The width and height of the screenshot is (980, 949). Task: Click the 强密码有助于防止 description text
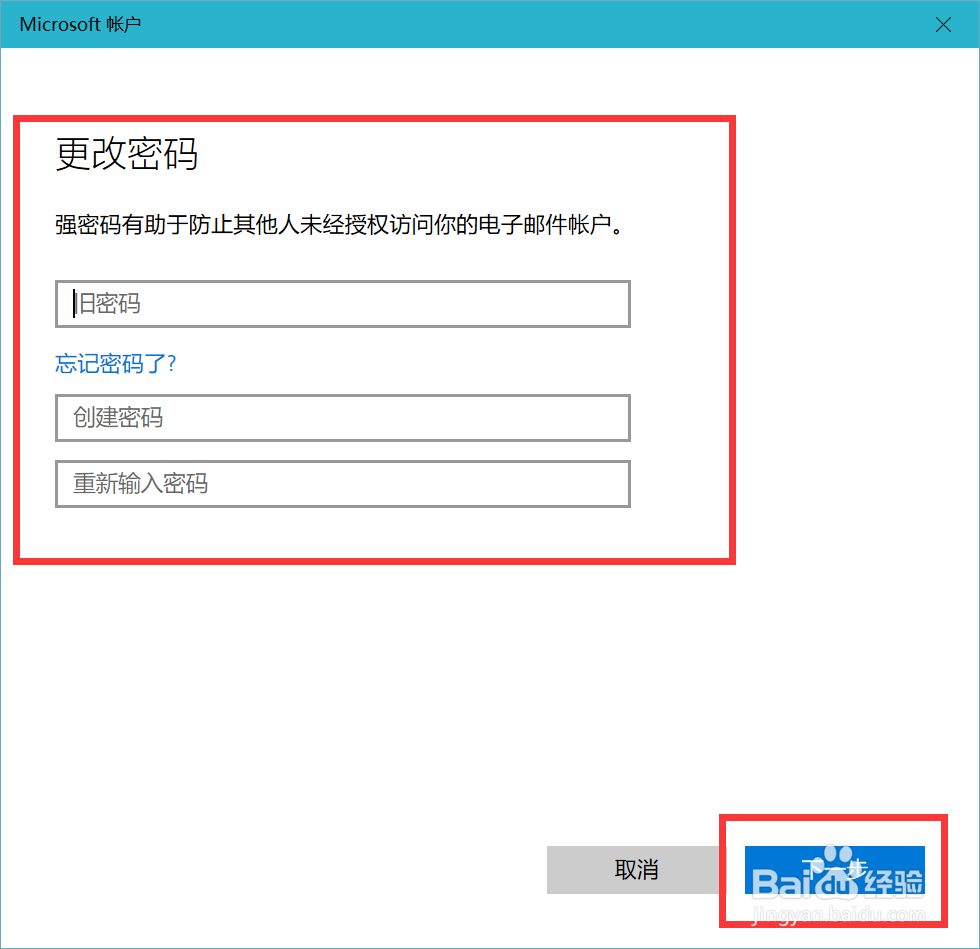point(340,224)
